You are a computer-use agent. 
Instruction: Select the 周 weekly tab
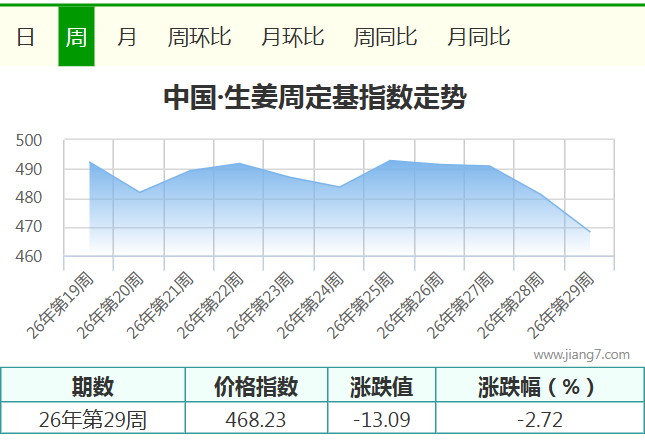(x=77, y=37)
